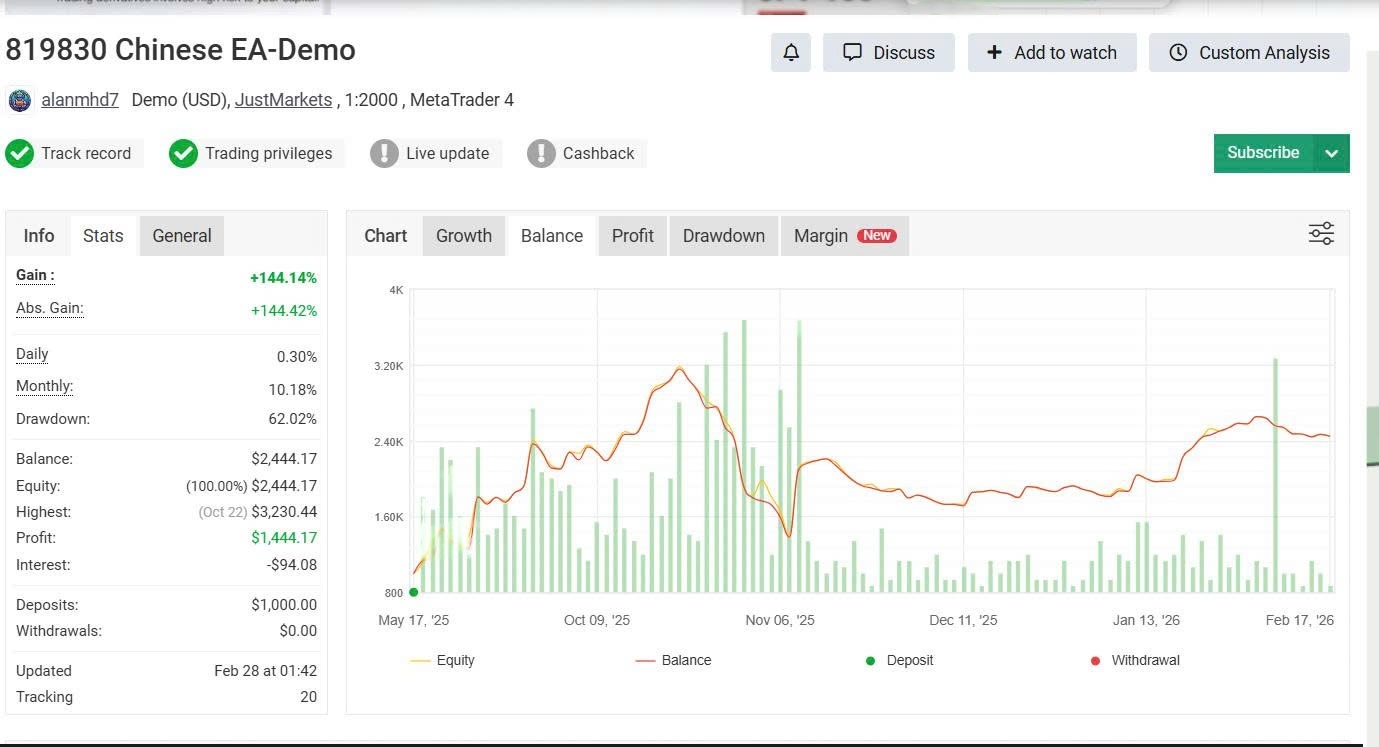This screenshot has height=747, width=1379.
Task: Click the Live update warning icon
Action: (x=384, y=153)
